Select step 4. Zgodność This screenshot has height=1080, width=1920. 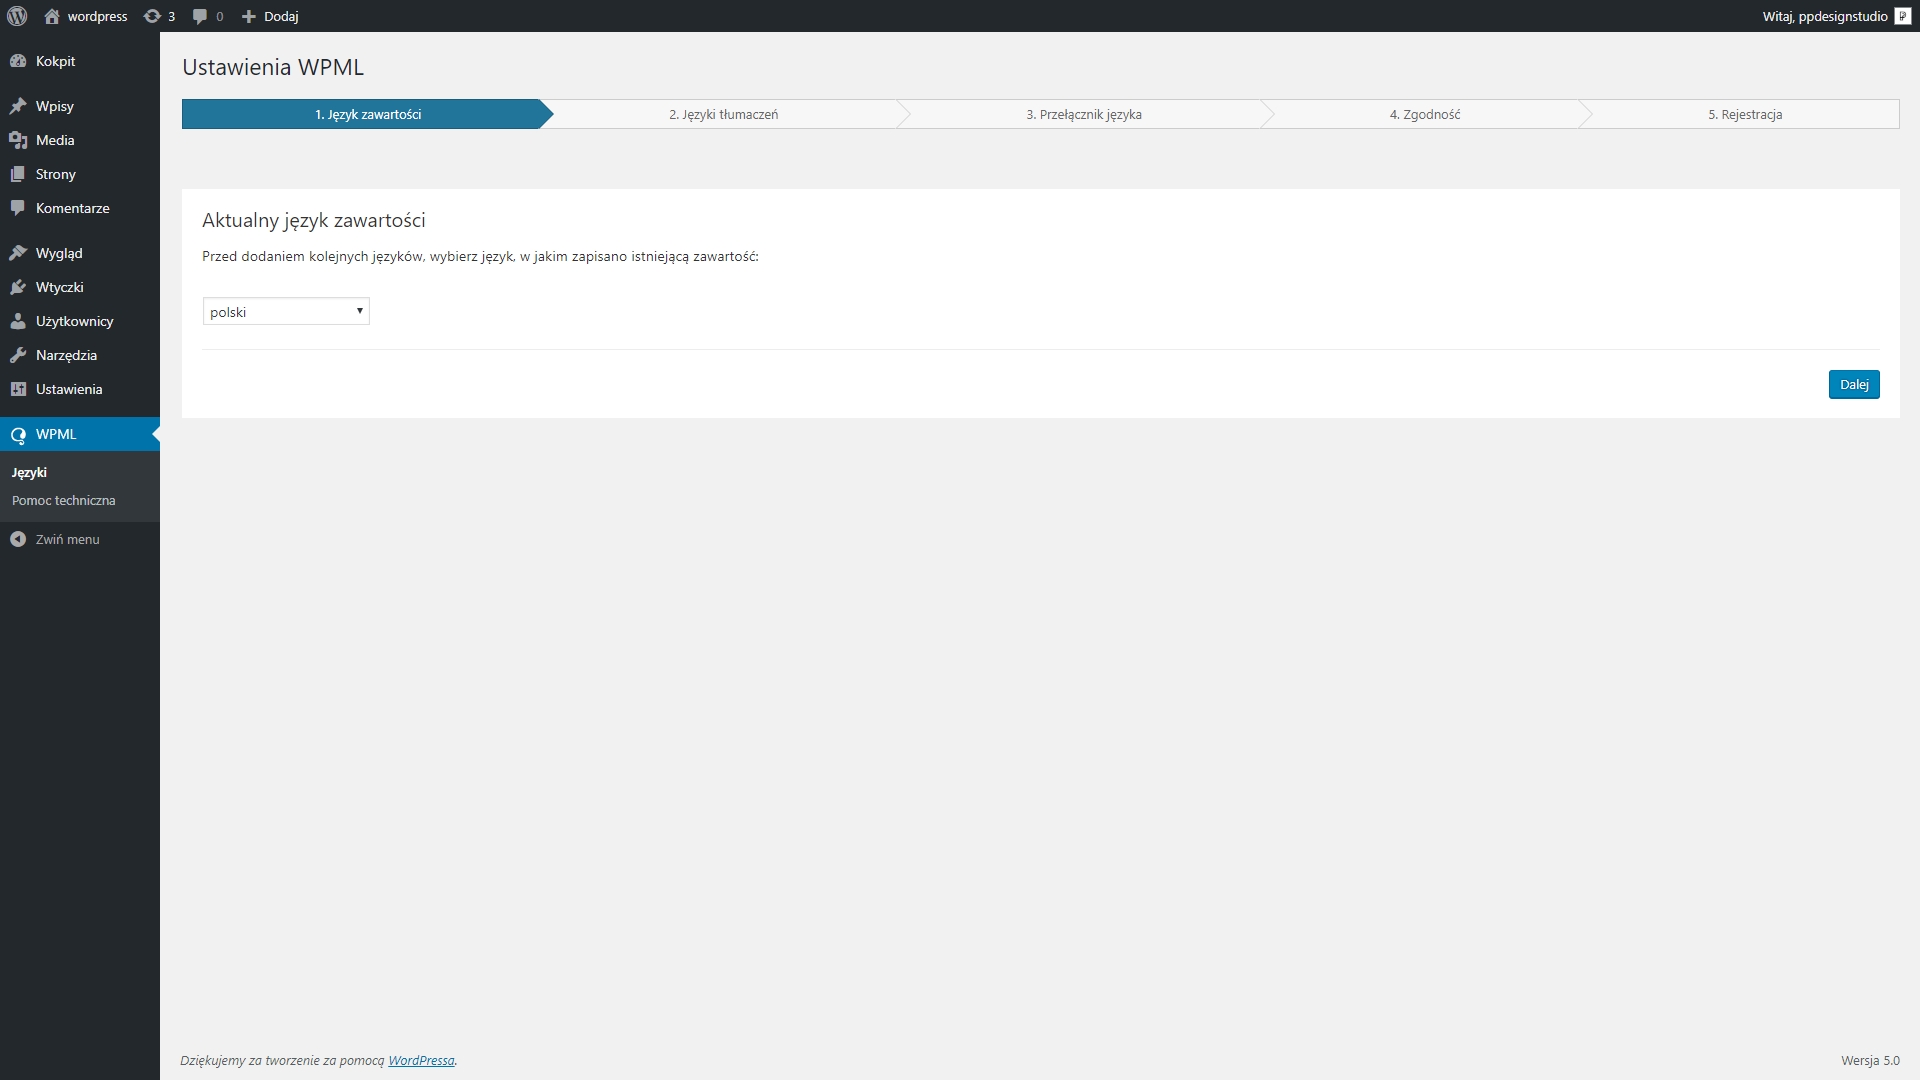click(1425, 114)
